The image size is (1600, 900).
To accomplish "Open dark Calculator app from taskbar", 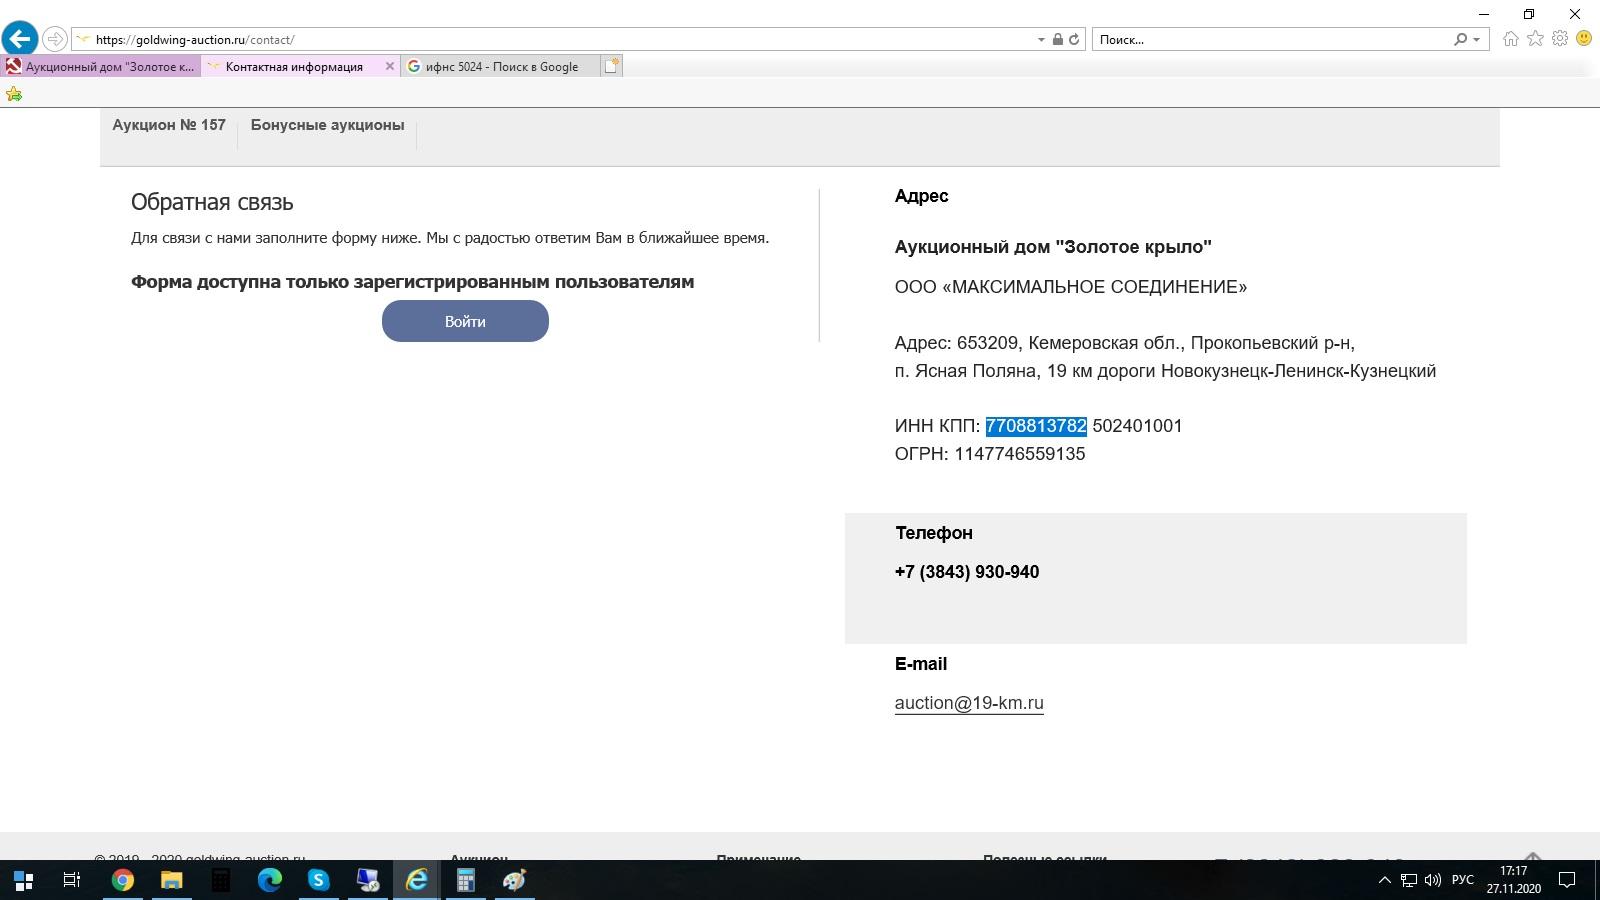I will pyautogui.click(x=221, y=880).
